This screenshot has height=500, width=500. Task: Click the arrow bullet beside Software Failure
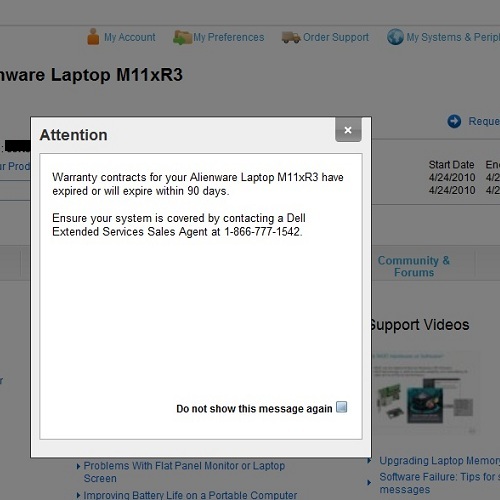[369, 482]
